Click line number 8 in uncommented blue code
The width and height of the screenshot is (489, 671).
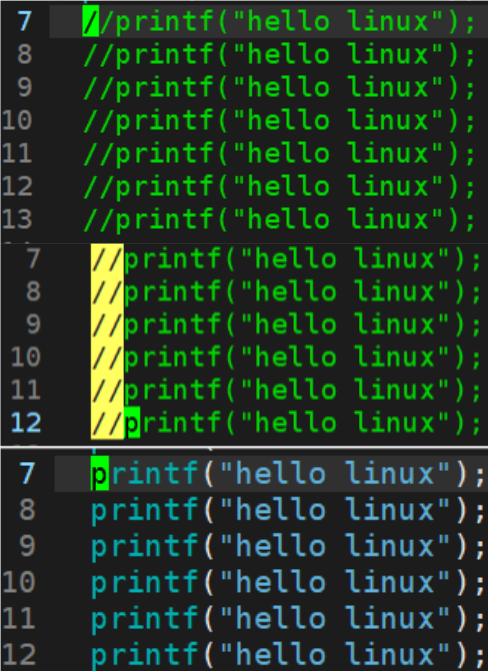(27, 510)
